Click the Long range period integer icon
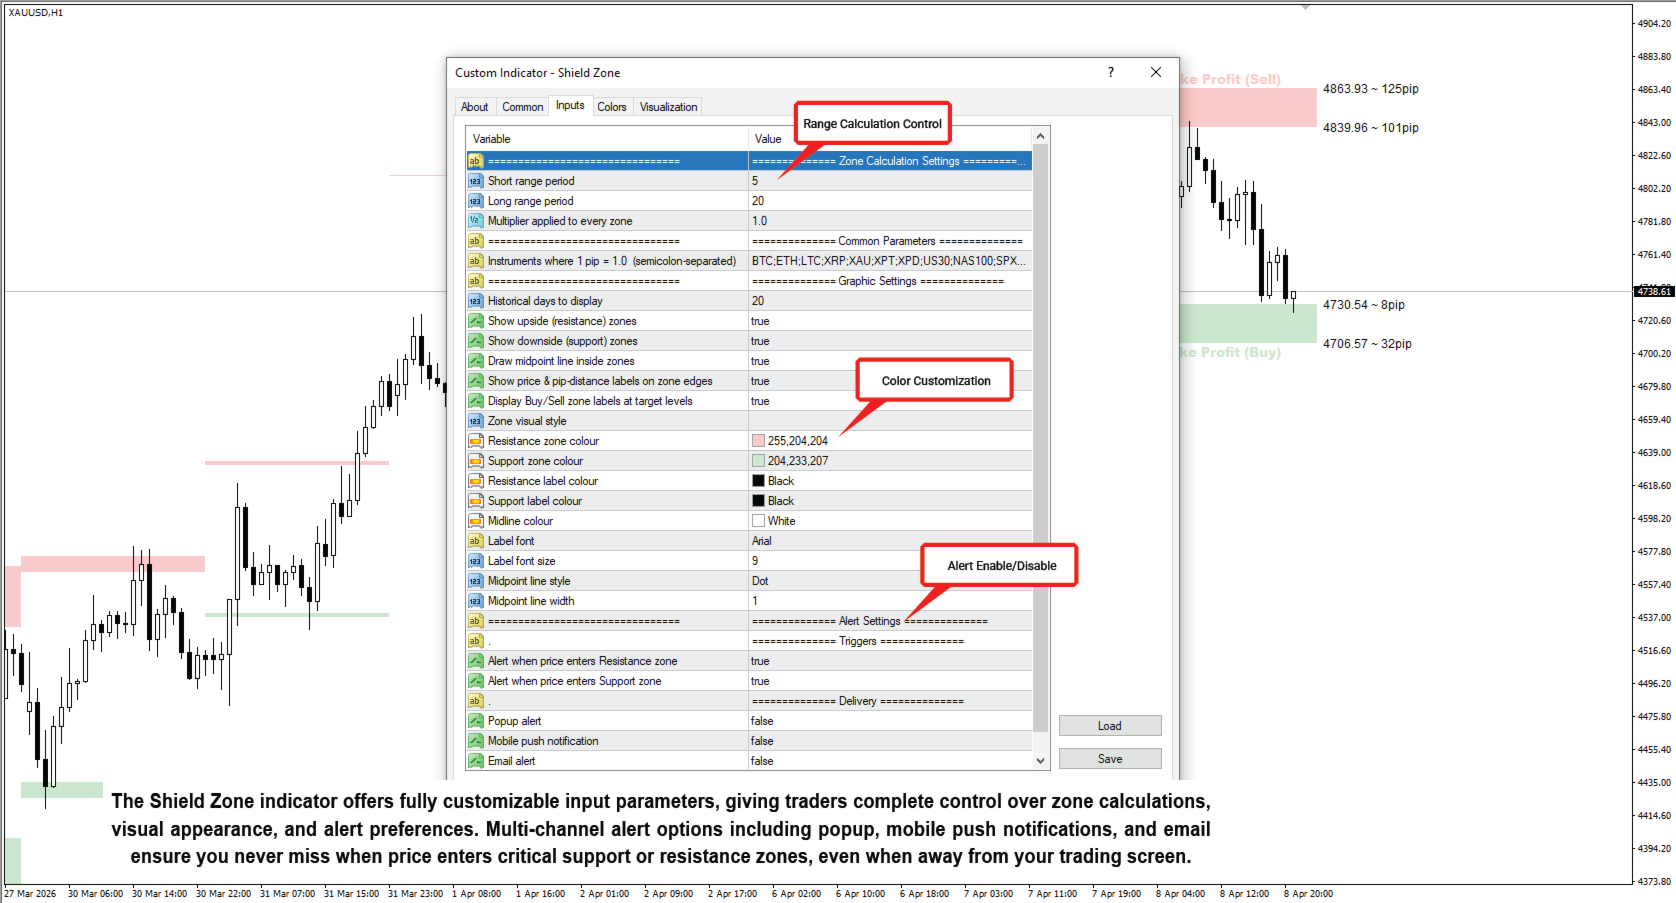 476,201
